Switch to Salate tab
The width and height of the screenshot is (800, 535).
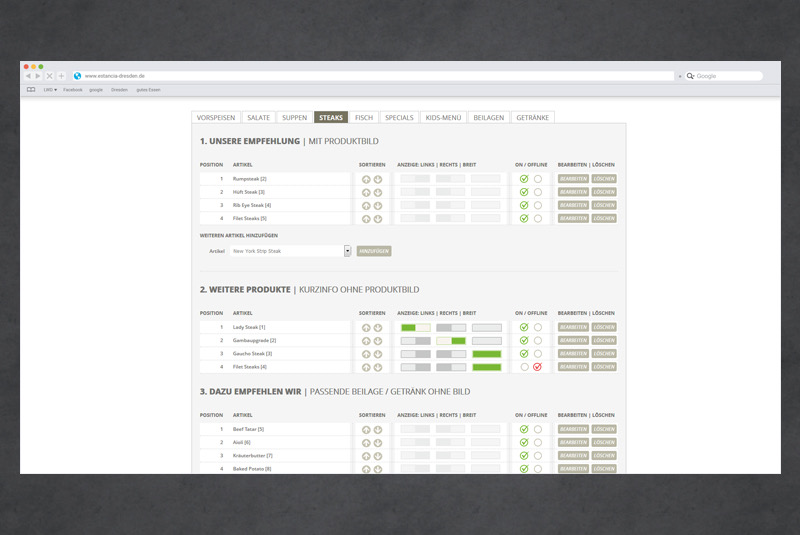point(259,118)
